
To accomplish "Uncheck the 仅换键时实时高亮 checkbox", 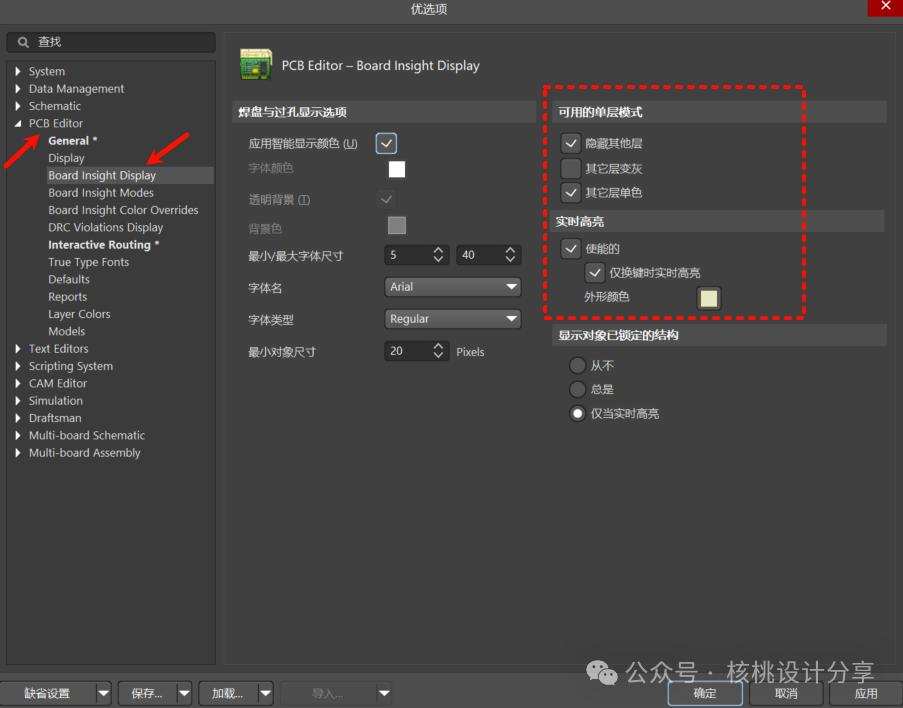I will tap(595, 273).
